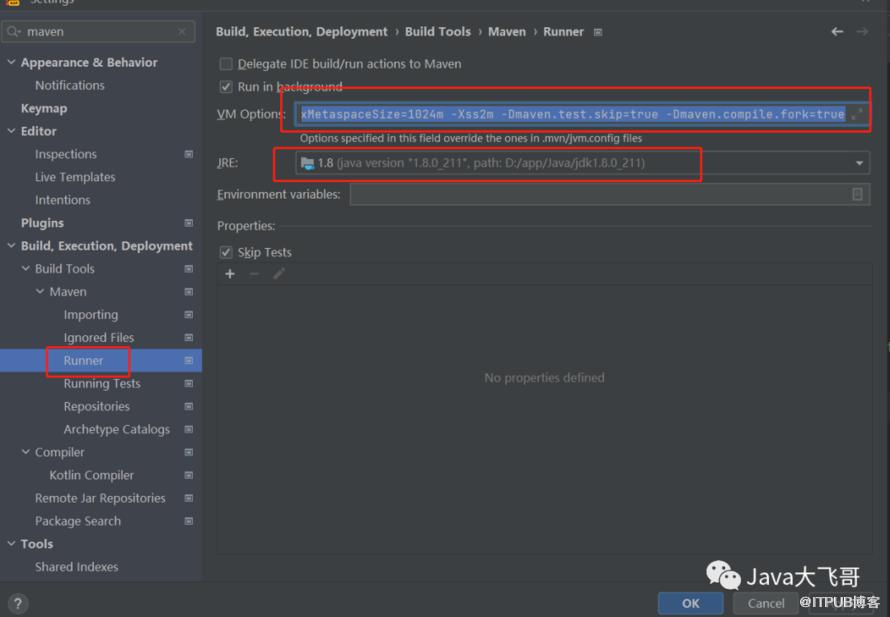Select the JRE 1.8 combo box
Image resolution: width=890 pixels, height=617 pixels.
tap(582, 163)
